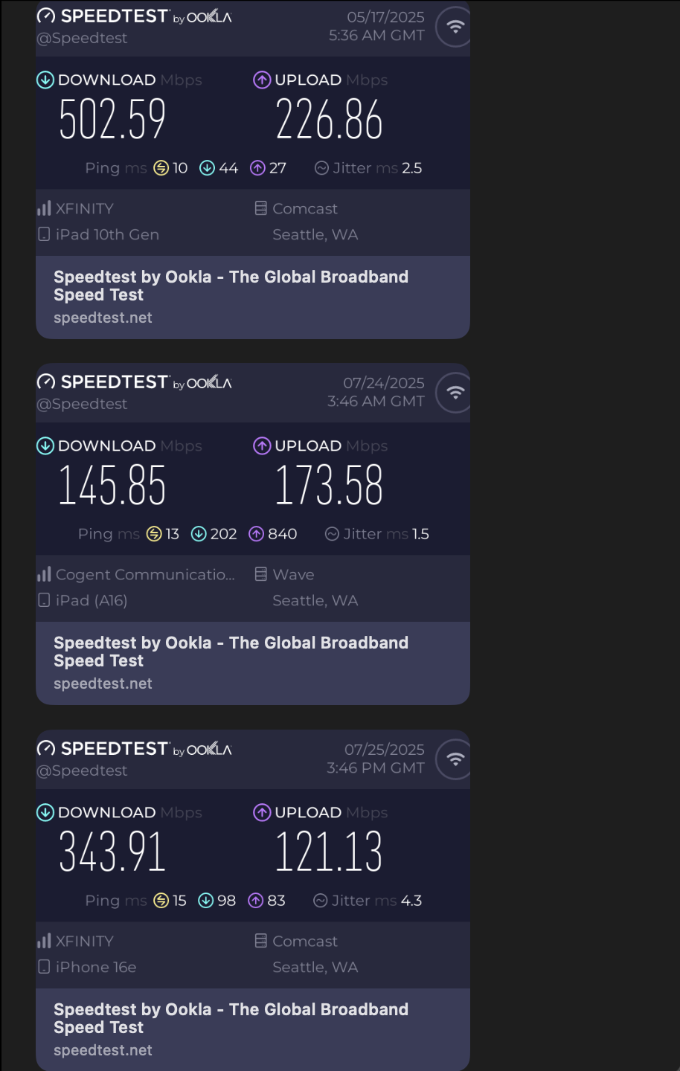The width and height of the screenshot is (680, 1071).
Task: Click the Speedtest logo on the 07/24/2025 card
Action: 134,382
